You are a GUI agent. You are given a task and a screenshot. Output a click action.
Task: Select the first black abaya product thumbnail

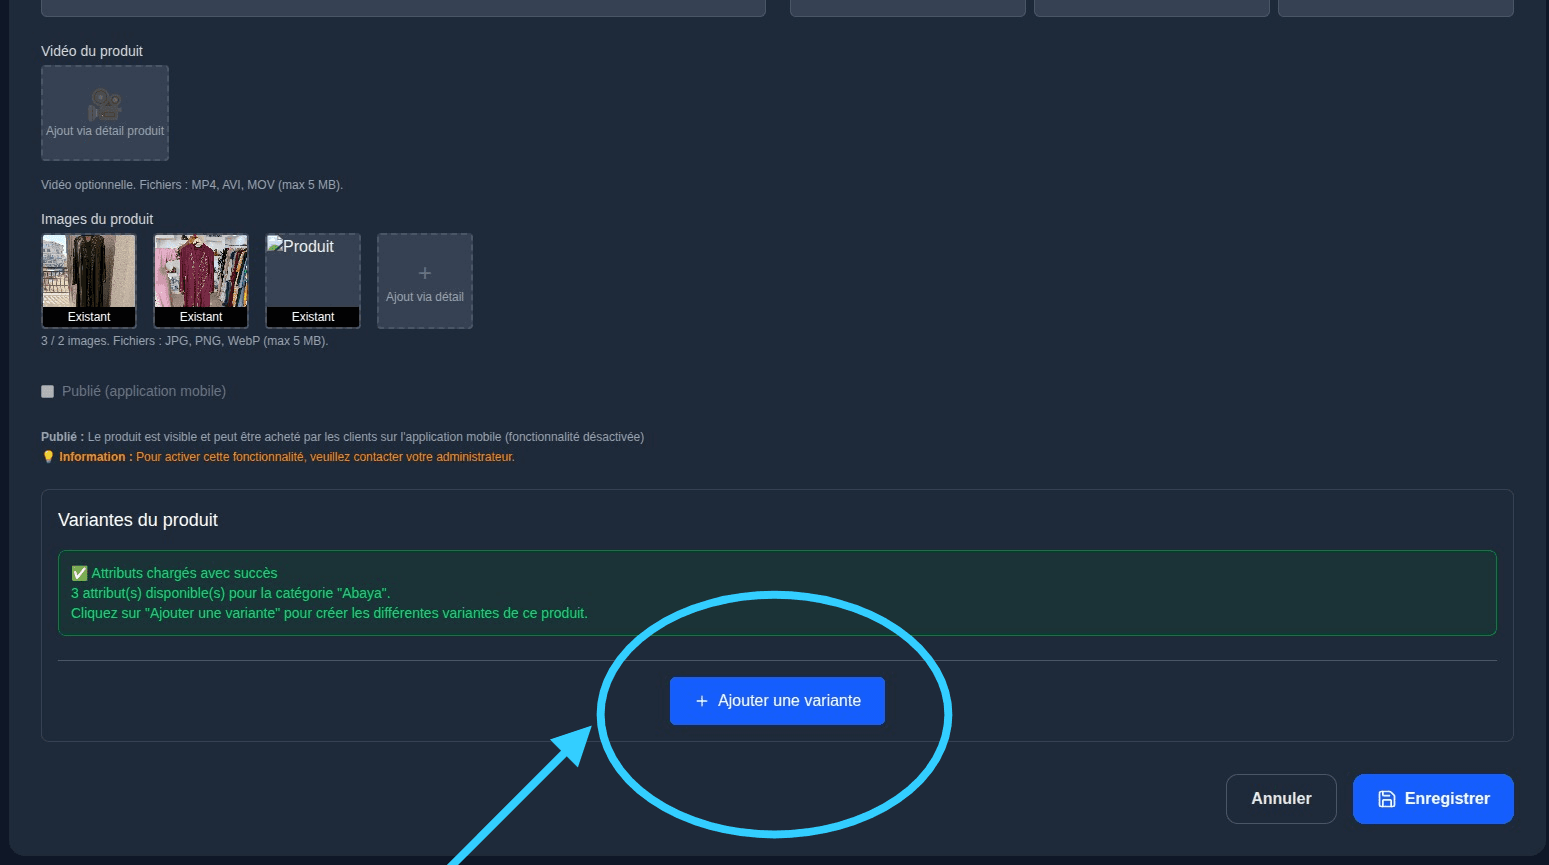[x=89, y=271]
